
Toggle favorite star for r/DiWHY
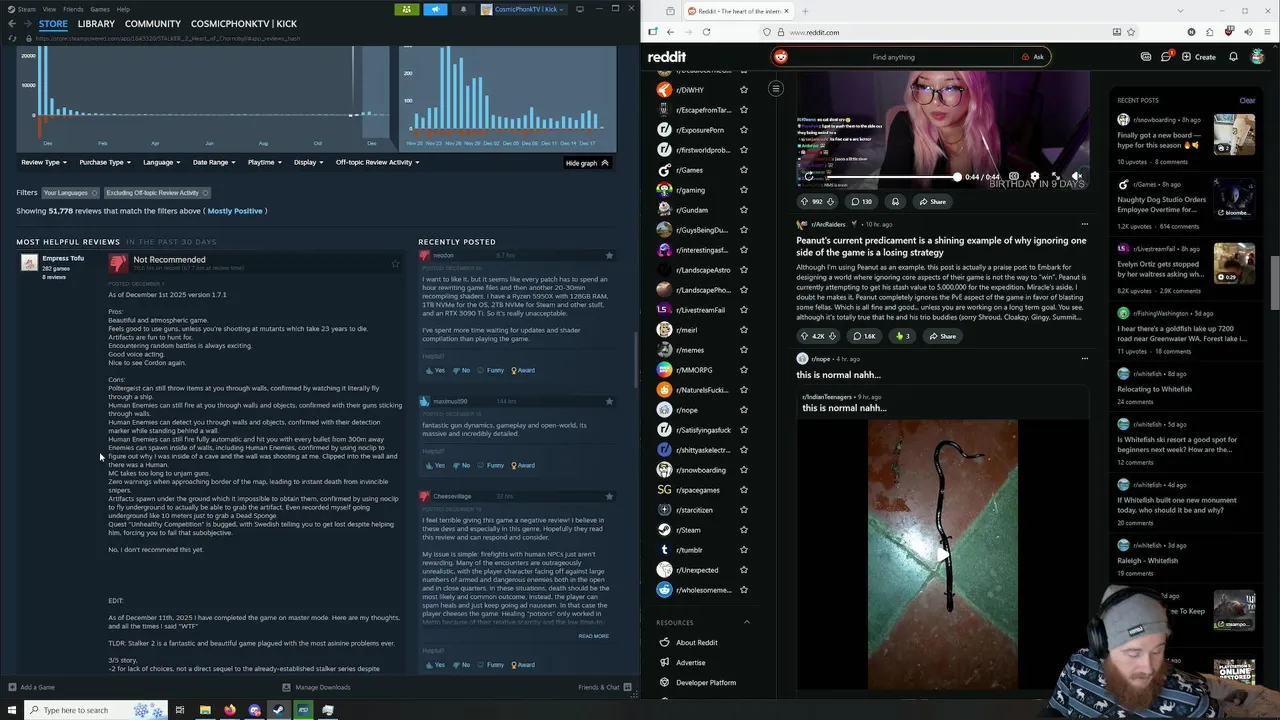743,90
